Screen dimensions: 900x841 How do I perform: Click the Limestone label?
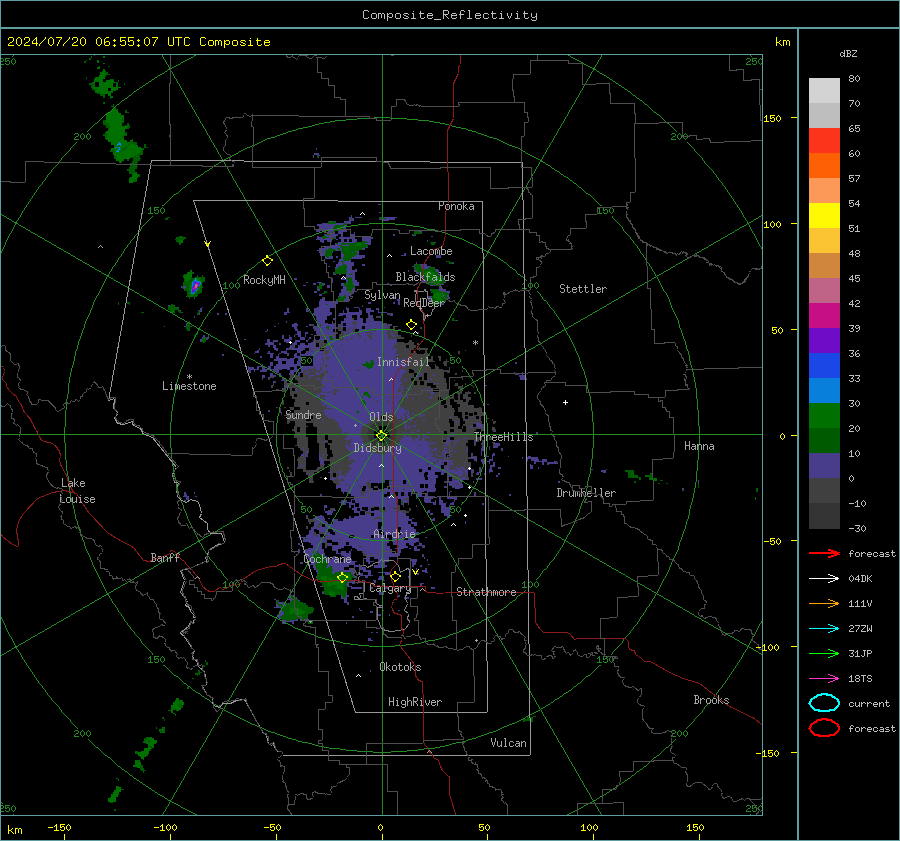point(189,386)
